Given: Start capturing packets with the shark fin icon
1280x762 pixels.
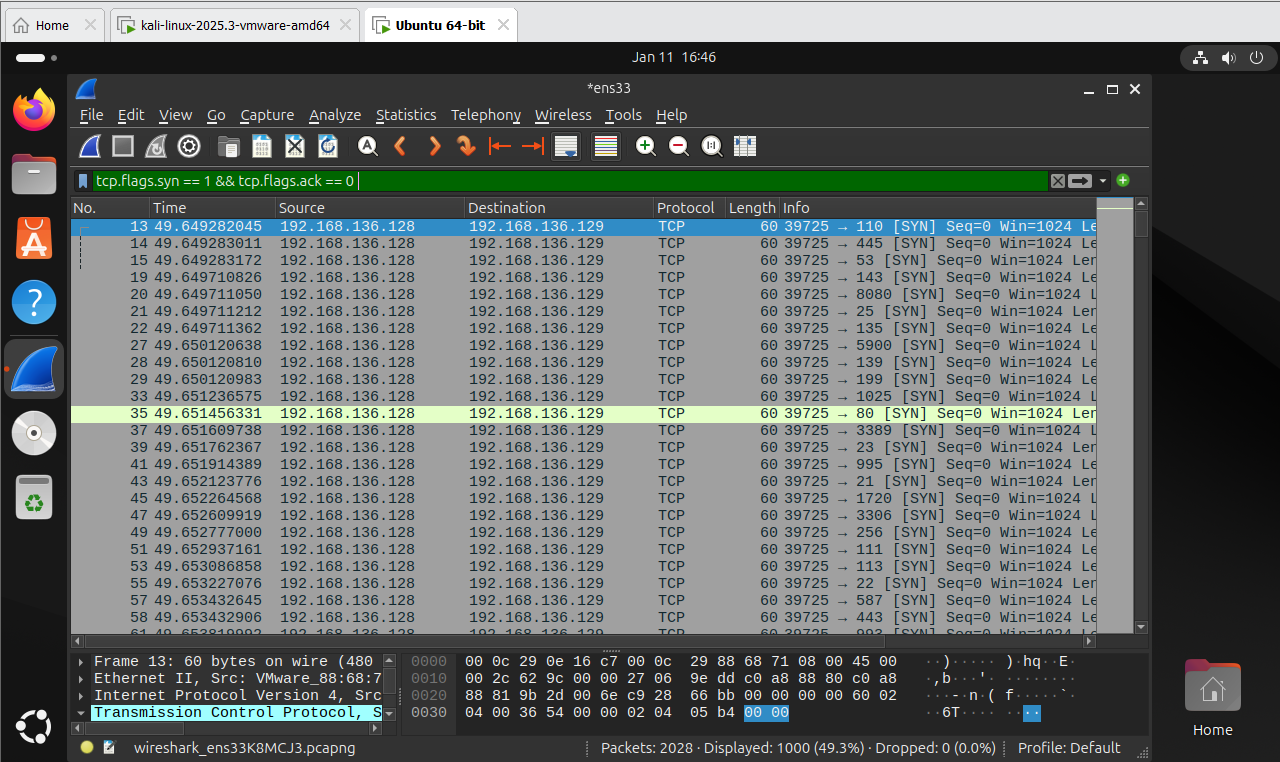Looking at the screenshot, I should 91,146.
